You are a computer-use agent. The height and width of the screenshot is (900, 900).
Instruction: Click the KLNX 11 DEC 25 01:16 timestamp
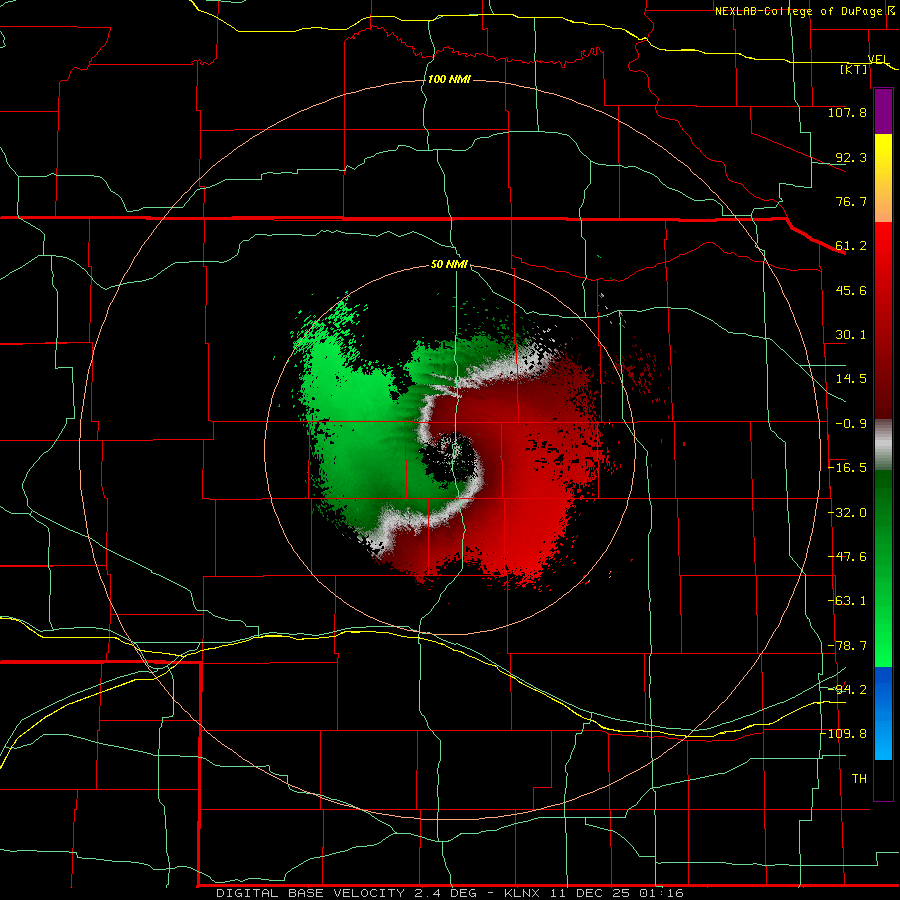click(x=594, y=893)
